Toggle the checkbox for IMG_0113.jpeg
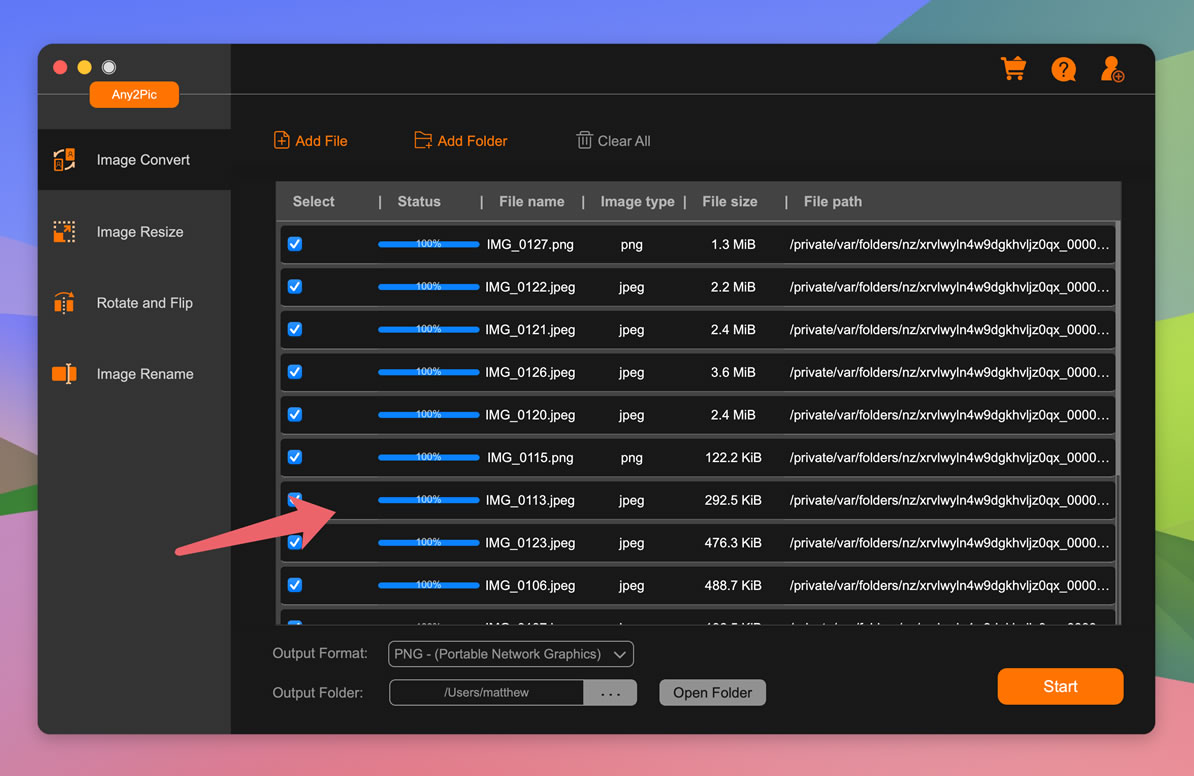 coord(295,499)
